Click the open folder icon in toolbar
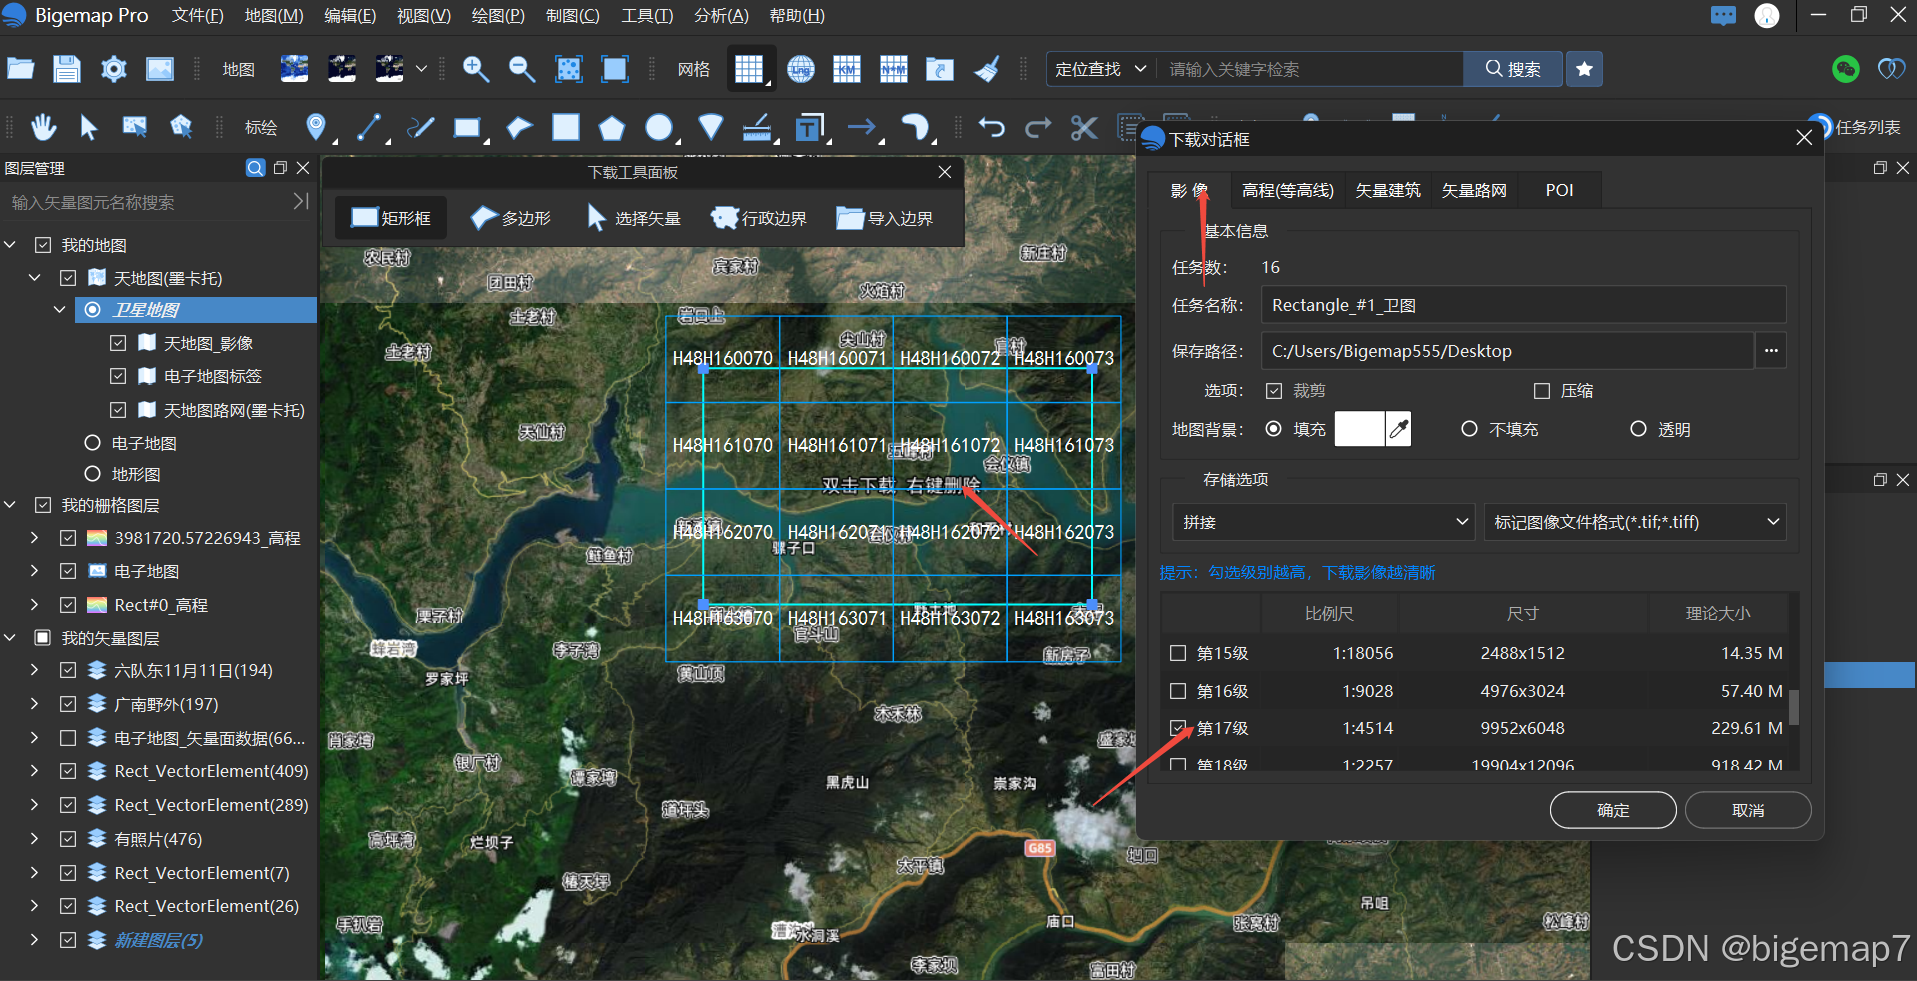1917x981 pixels. (21, 69)
